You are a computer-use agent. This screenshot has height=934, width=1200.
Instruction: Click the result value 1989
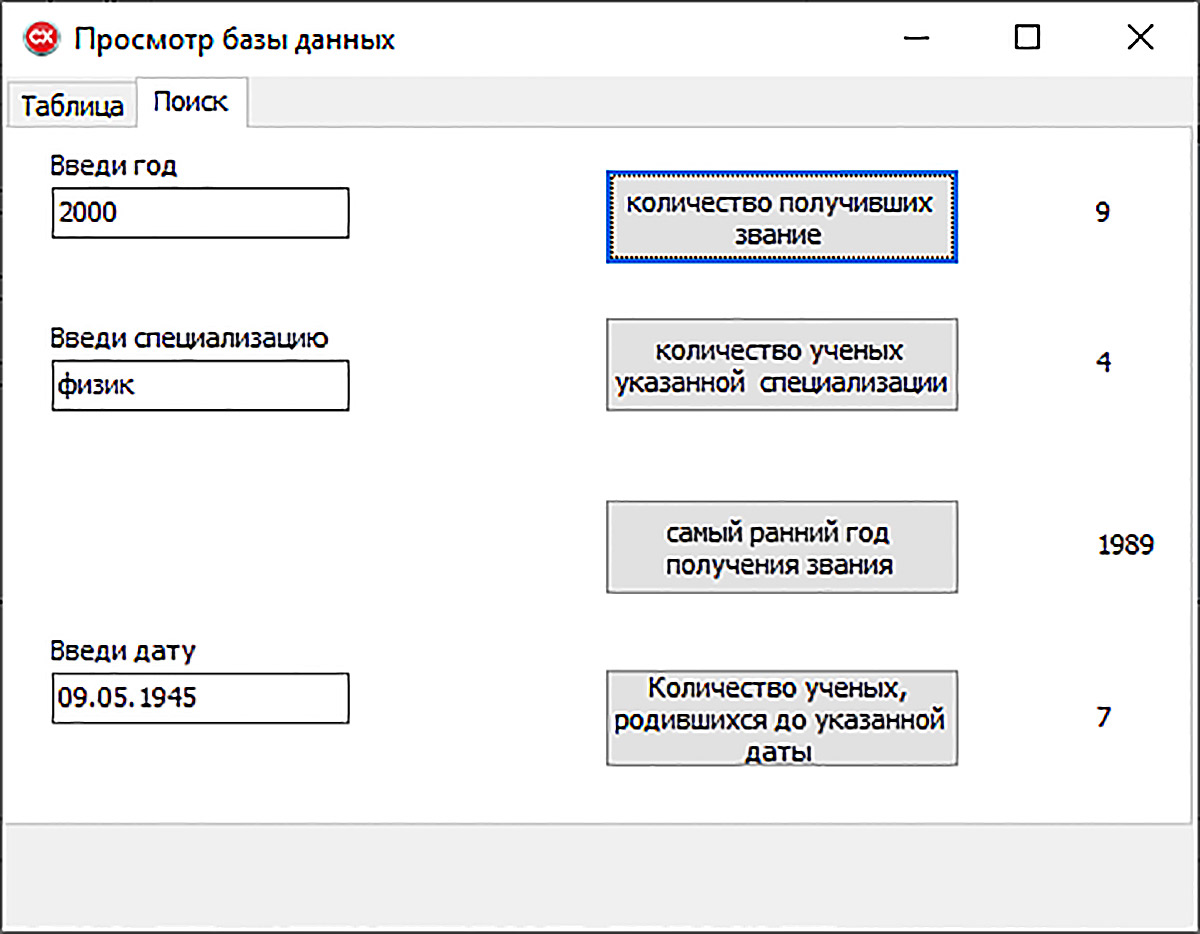point(1126,545)
